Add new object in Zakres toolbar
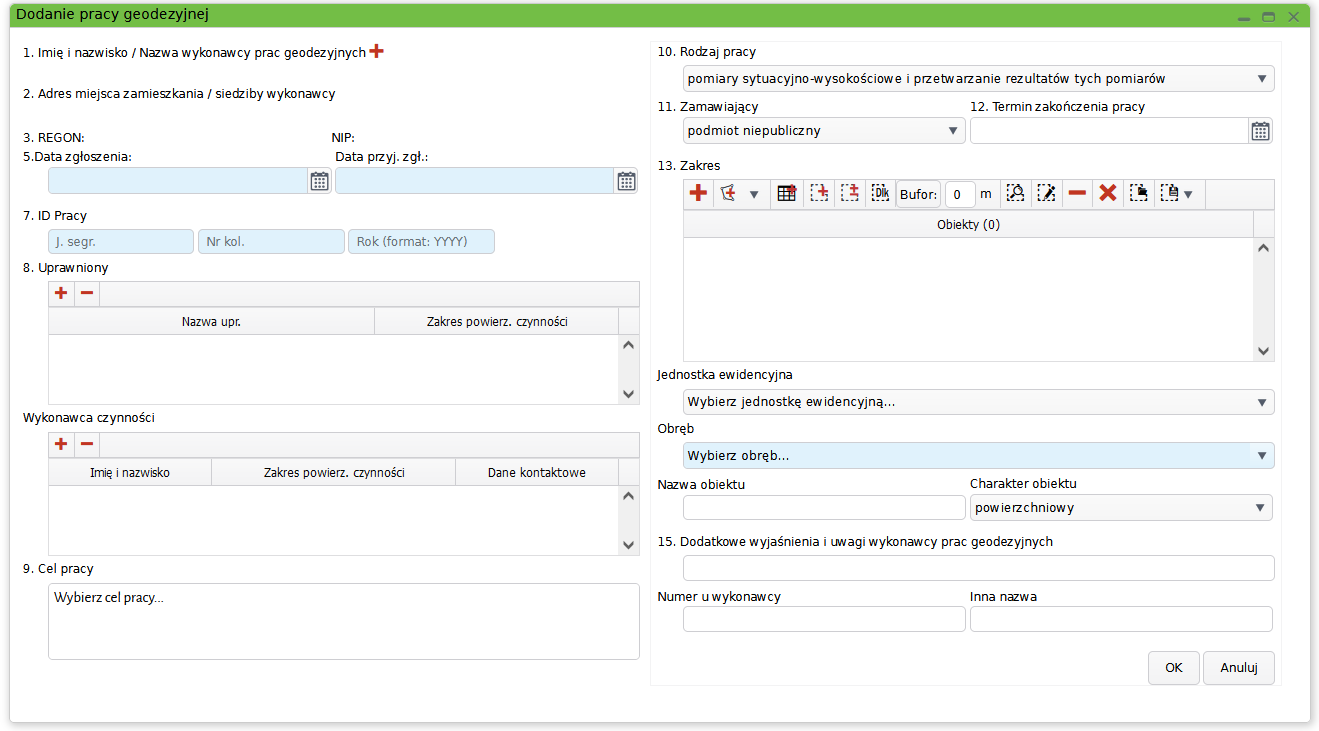1319x731 pixels. point(699,194)
